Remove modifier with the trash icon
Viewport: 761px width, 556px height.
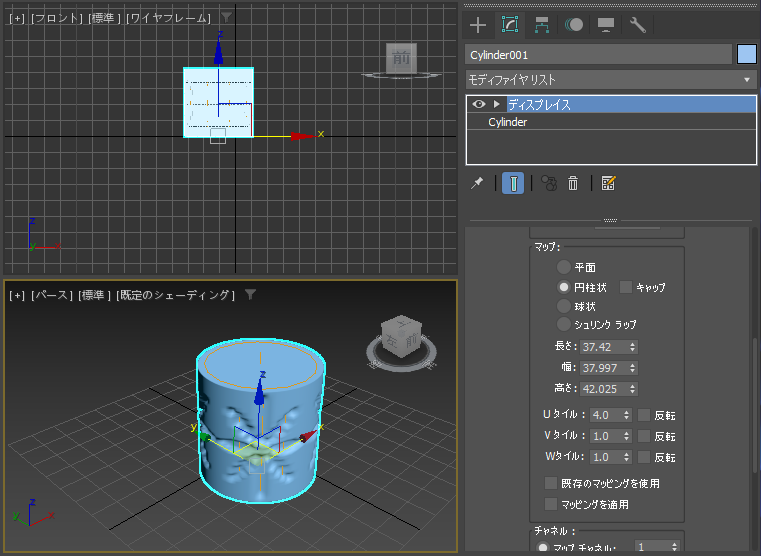coord(573,183)
